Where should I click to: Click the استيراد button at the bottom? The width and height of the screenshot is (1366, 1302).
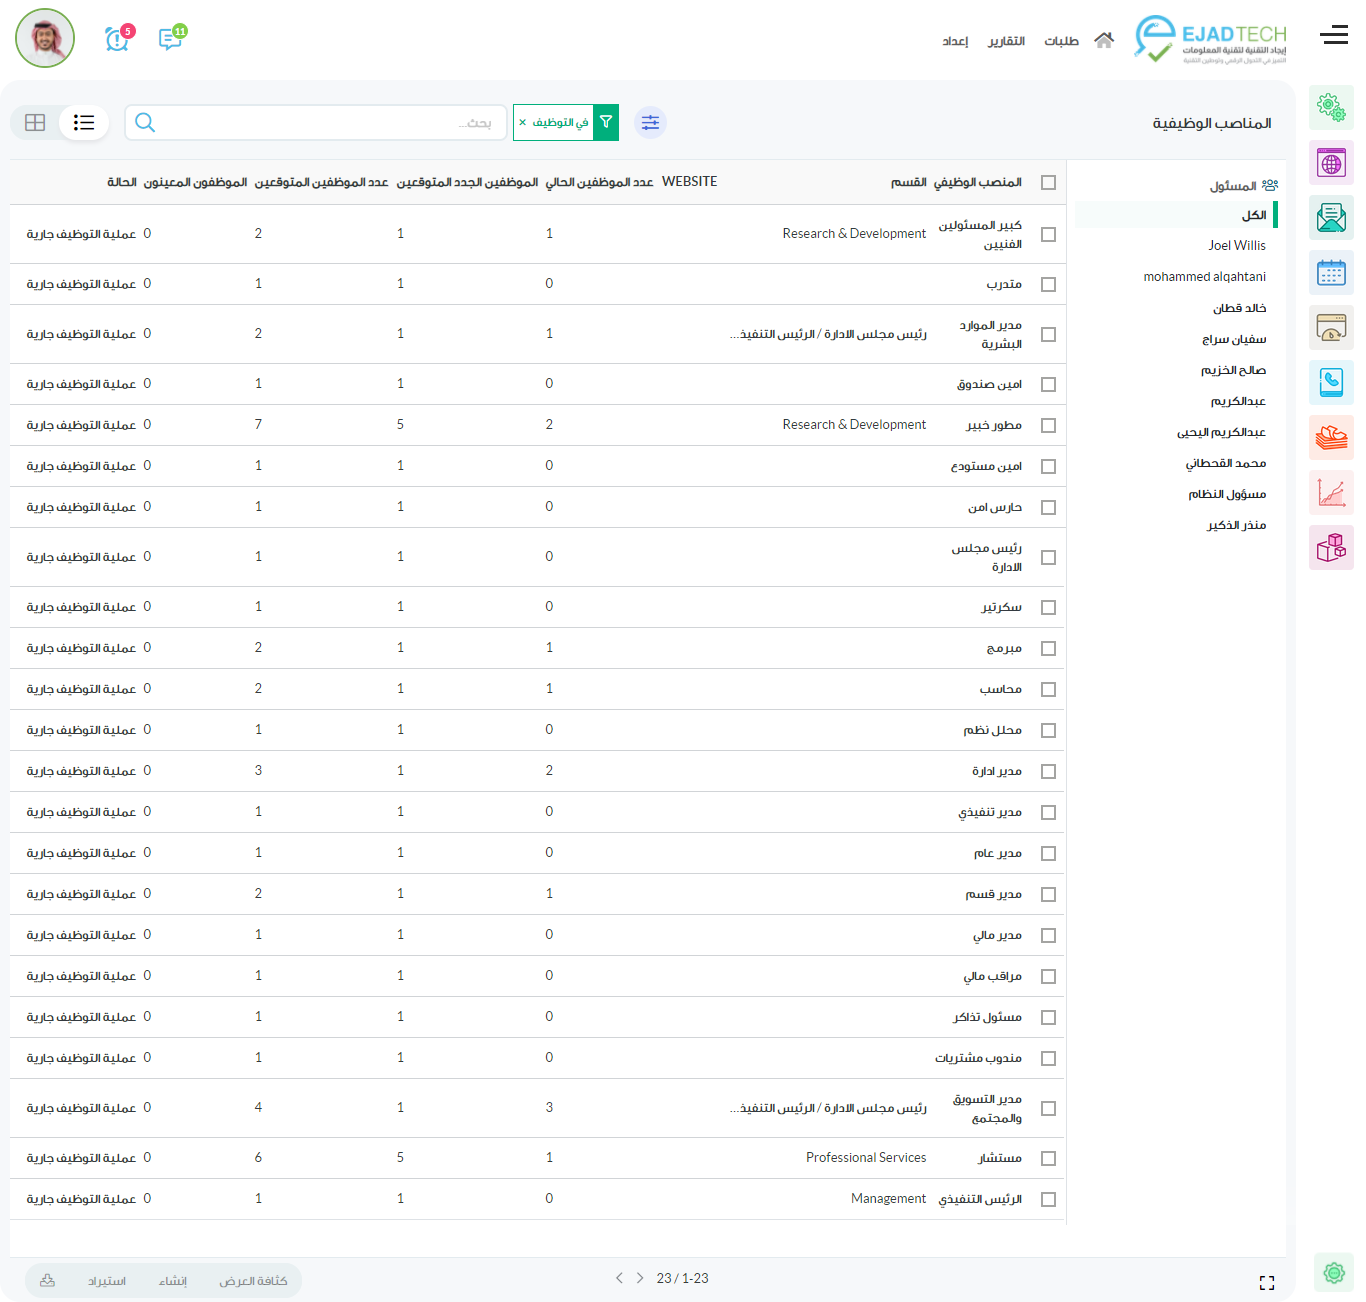107,1281
